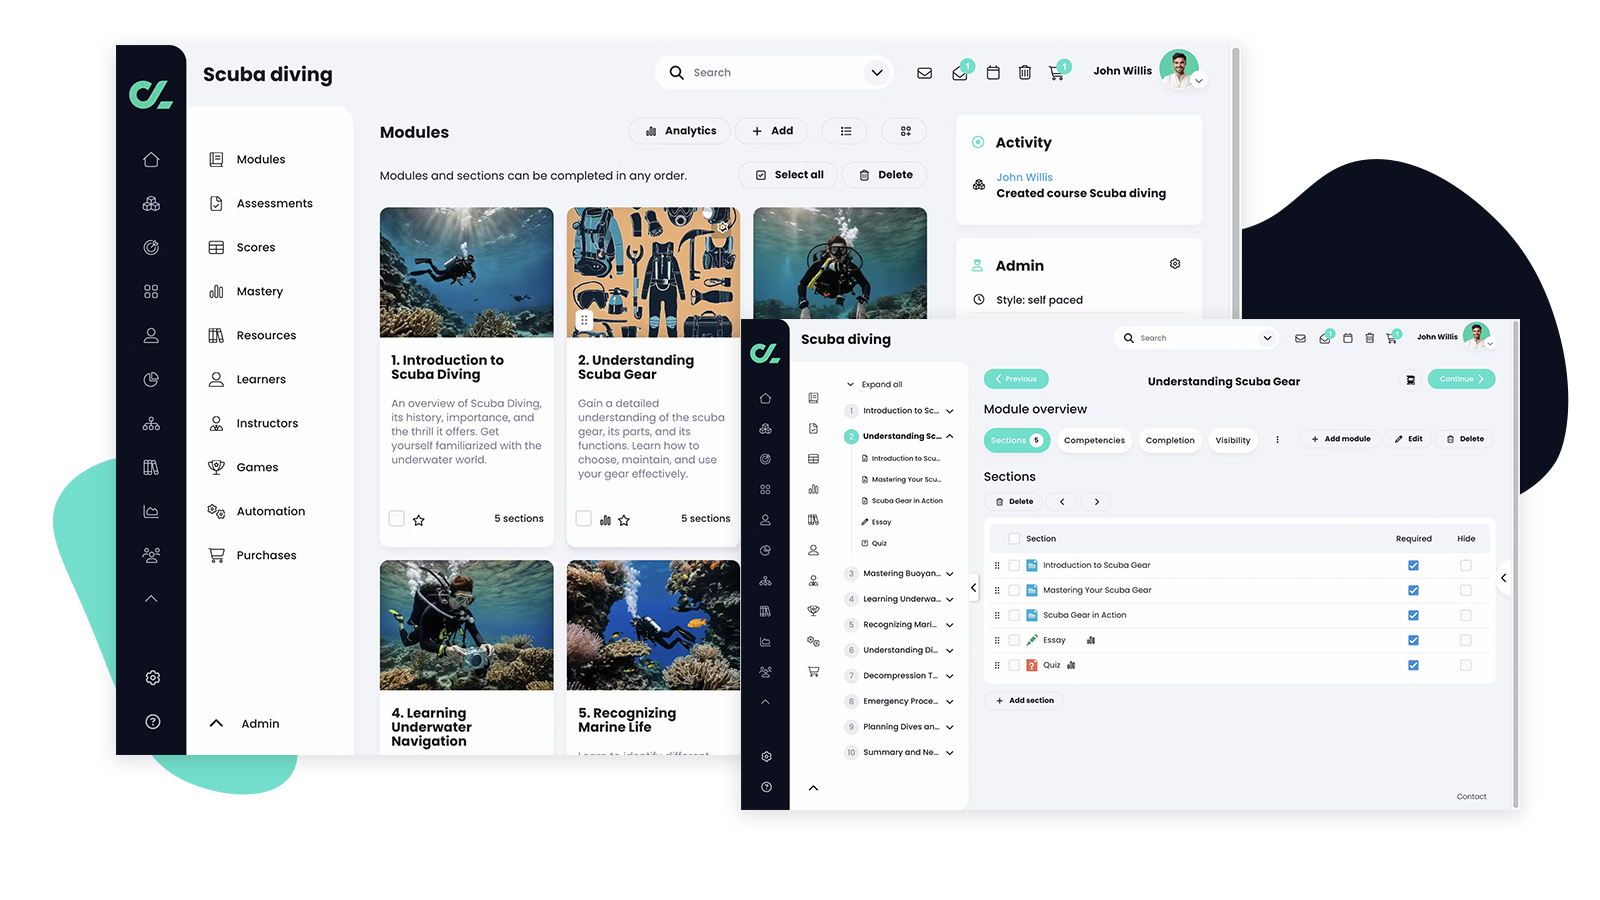Open analytics icon on Understanding Scuba Gear card
The image size is (1600, 900).
[x=605, y=520]
